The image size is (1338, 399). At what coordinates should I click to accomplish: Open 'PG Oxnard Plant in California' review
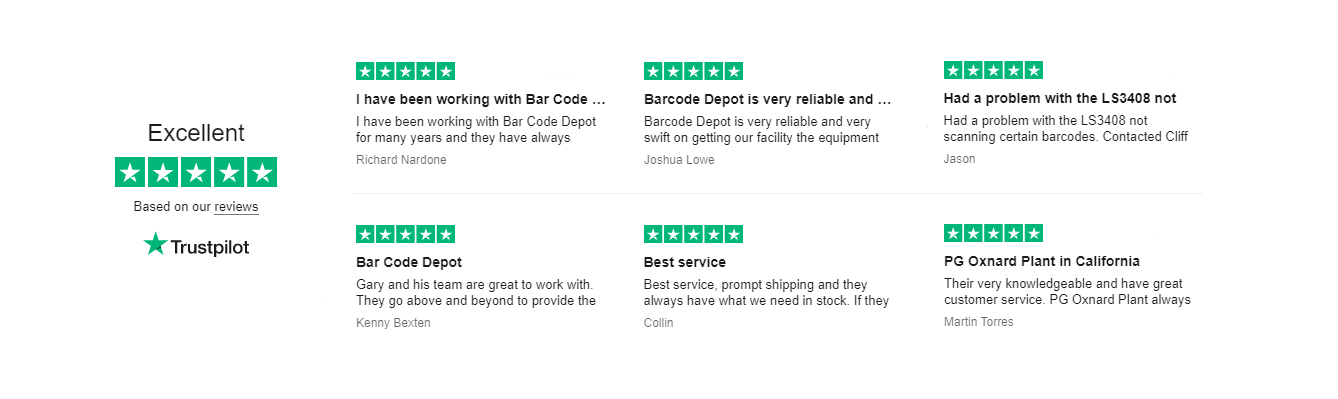pyautogui.click(x=1042, y=262)
